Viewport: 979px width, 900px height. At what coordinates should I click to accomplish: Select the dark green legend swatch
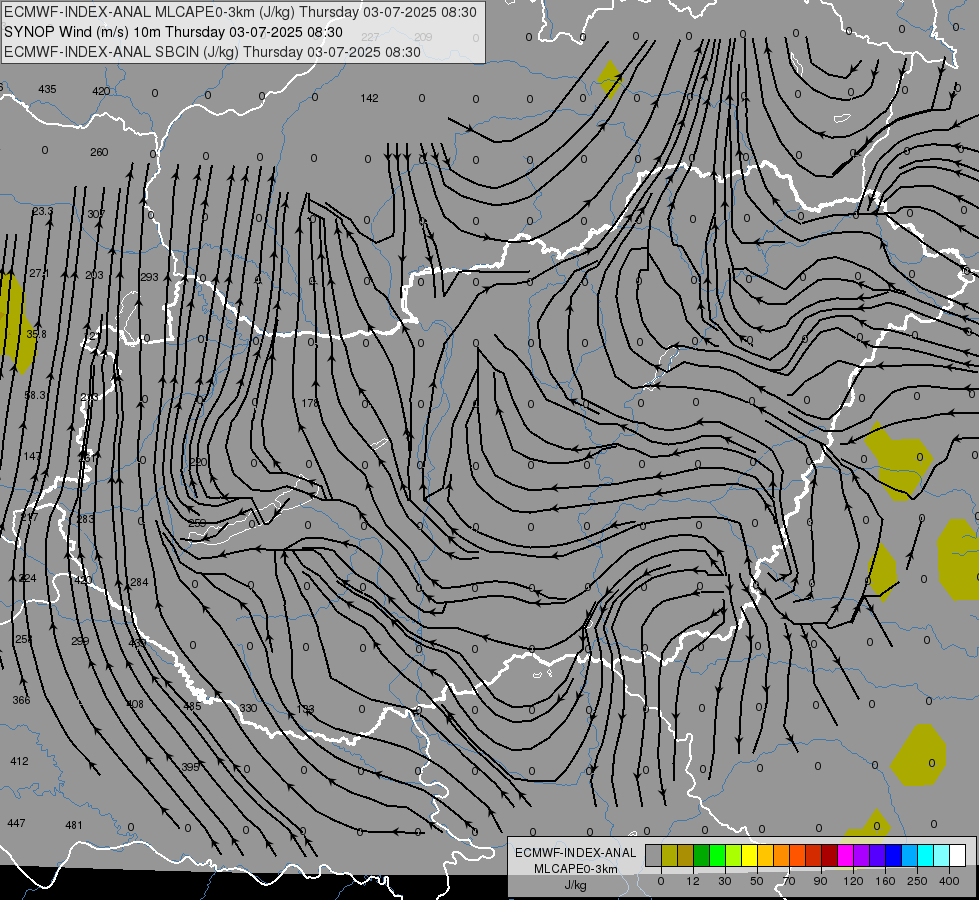702,855
